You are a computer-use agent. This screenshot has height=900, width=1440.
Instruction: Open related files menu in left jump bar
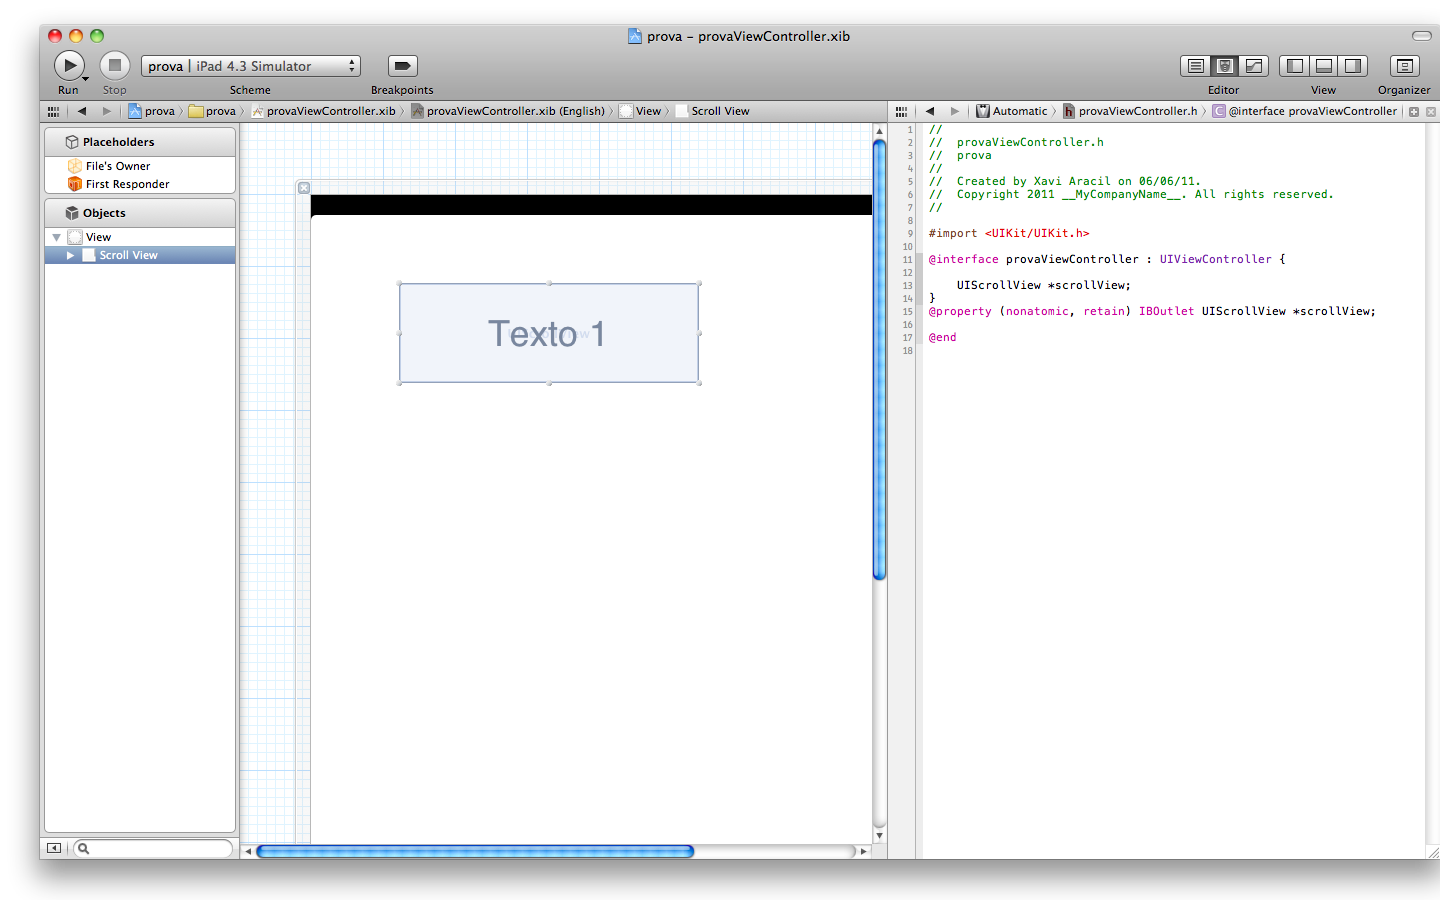click(x=53, y=111)
